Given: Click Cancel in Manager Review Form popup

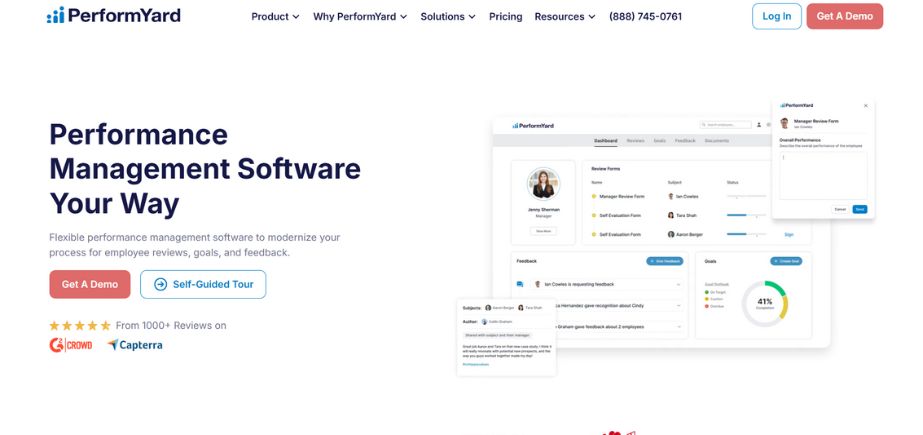Looking at the screenshot, I should pos(840,210).
